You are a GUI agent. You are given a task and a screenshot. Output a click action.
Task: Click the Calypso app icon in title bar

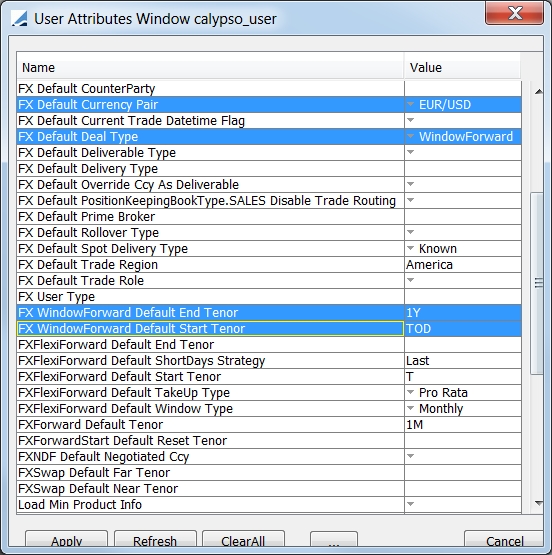point(19,18)
